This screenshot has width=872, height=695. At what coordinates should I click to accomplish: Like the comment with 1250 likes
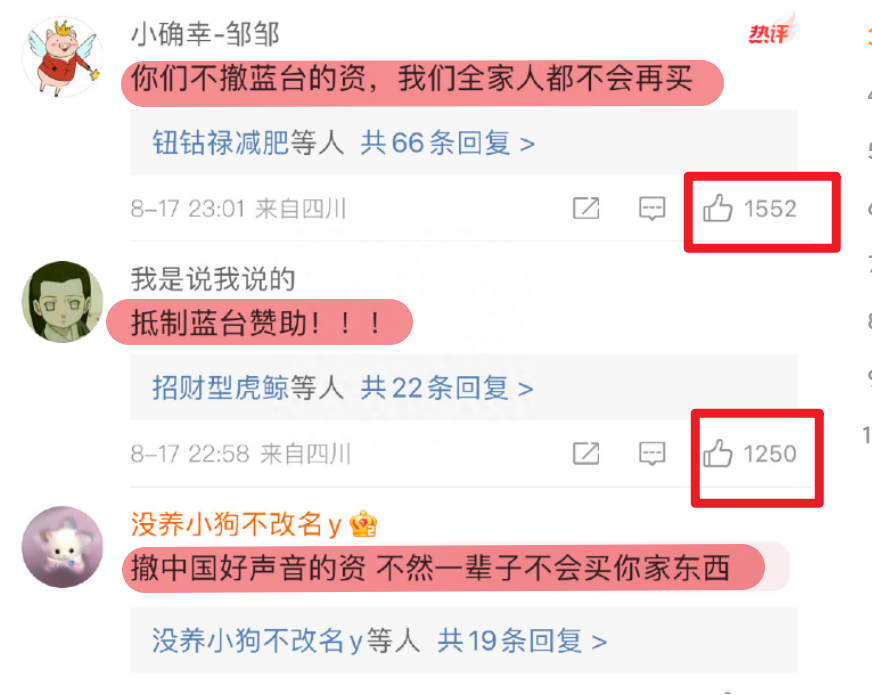pyautogui.click(x=717, y=453)
